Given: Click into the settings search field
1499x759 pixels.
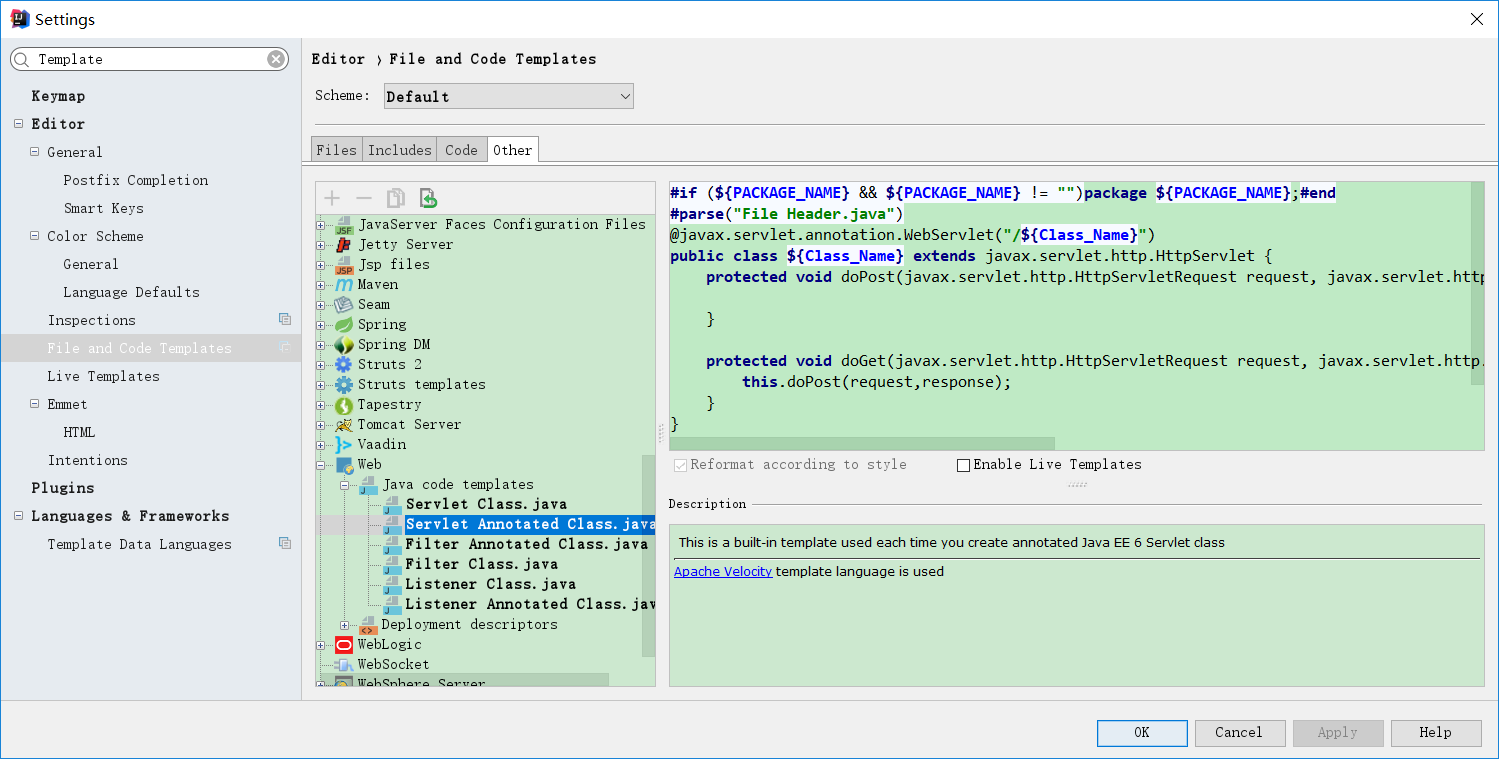Looking at the screenshot, I should [150, 59].
